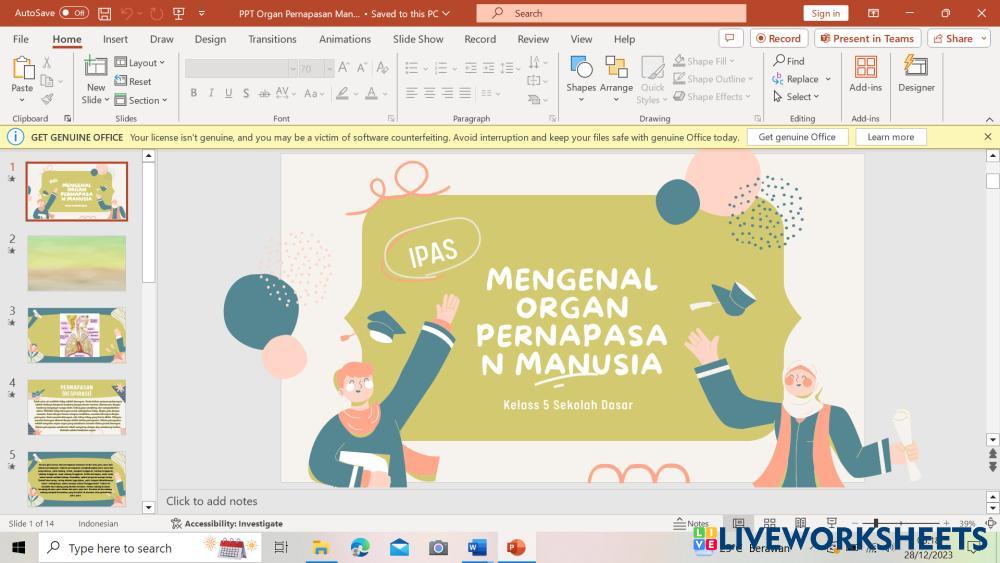The height and width of the screenshot is (563, 1000).
Task: Click the Format Painter icon
Action: [x=47, y=99]
